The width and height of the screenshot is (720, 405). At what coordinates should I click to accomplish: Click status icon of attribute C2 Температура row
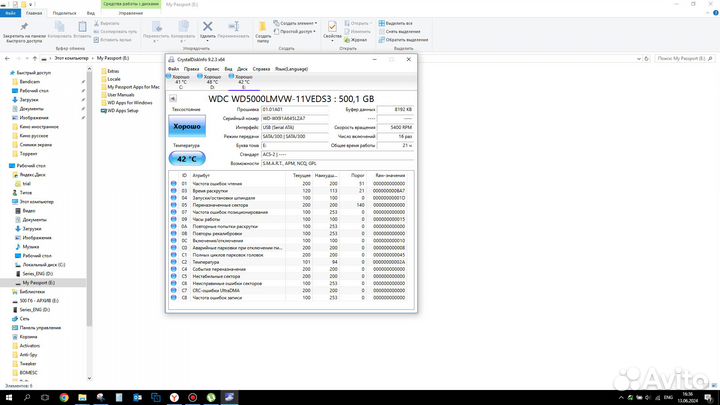(174, 262)
